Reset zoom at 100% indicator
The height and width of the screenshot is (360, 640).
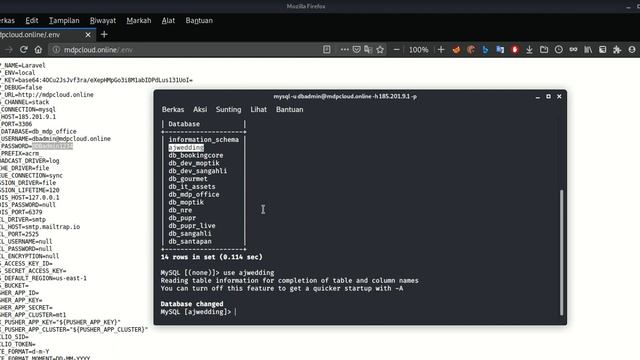pyautogui.click(x=418, y=50)
